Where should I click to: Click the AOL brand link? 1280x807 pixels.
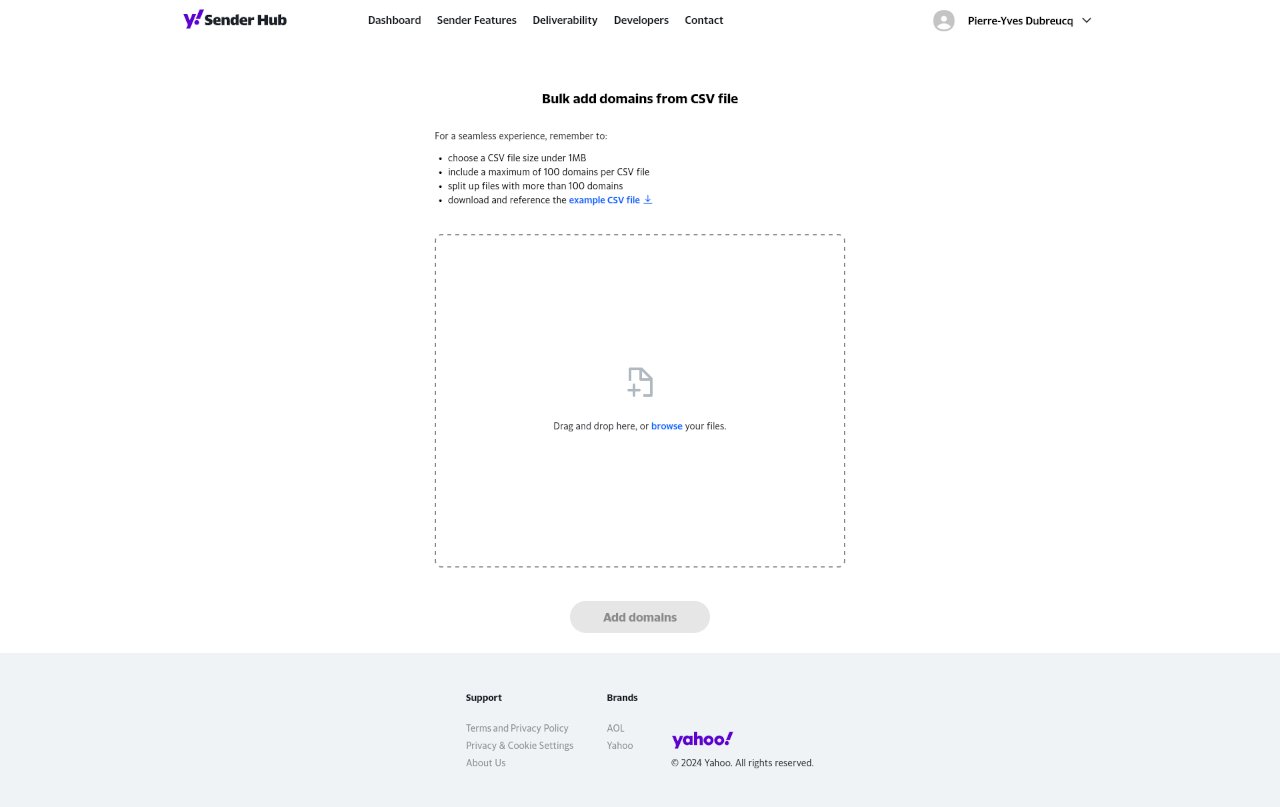coord(615,728)
